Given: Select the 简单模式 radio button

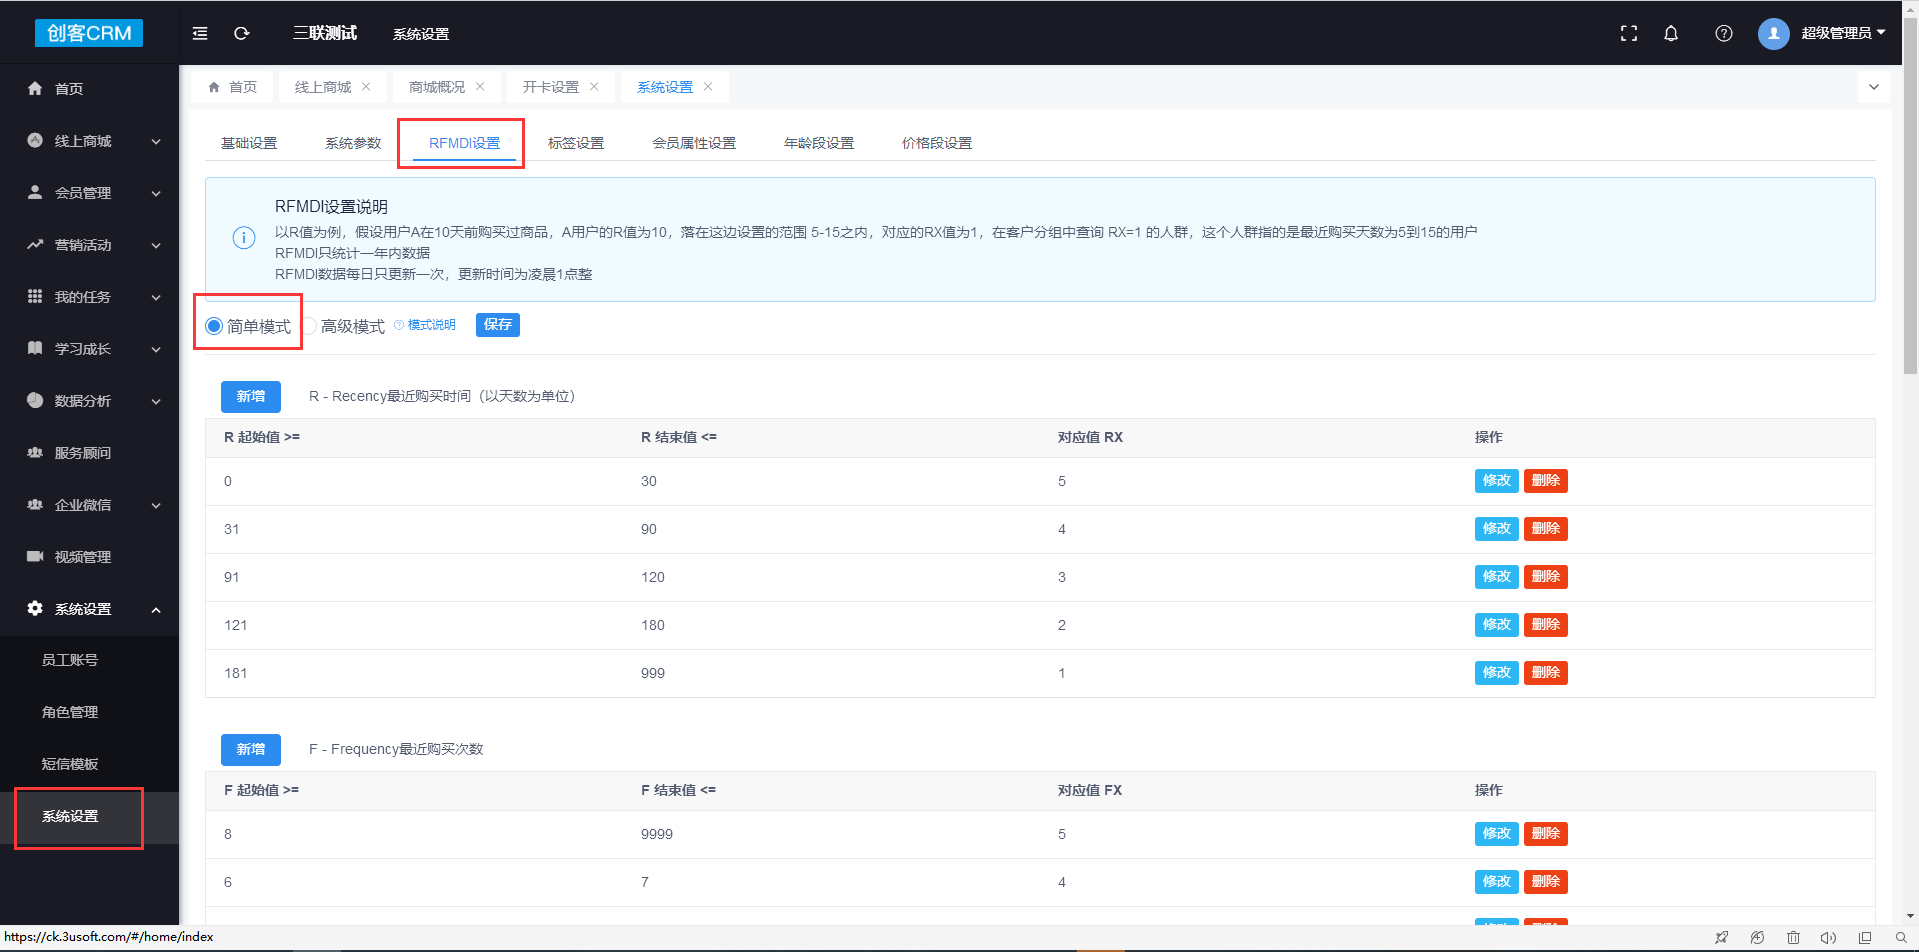Looking at the screenshot, I should (214, 326).
